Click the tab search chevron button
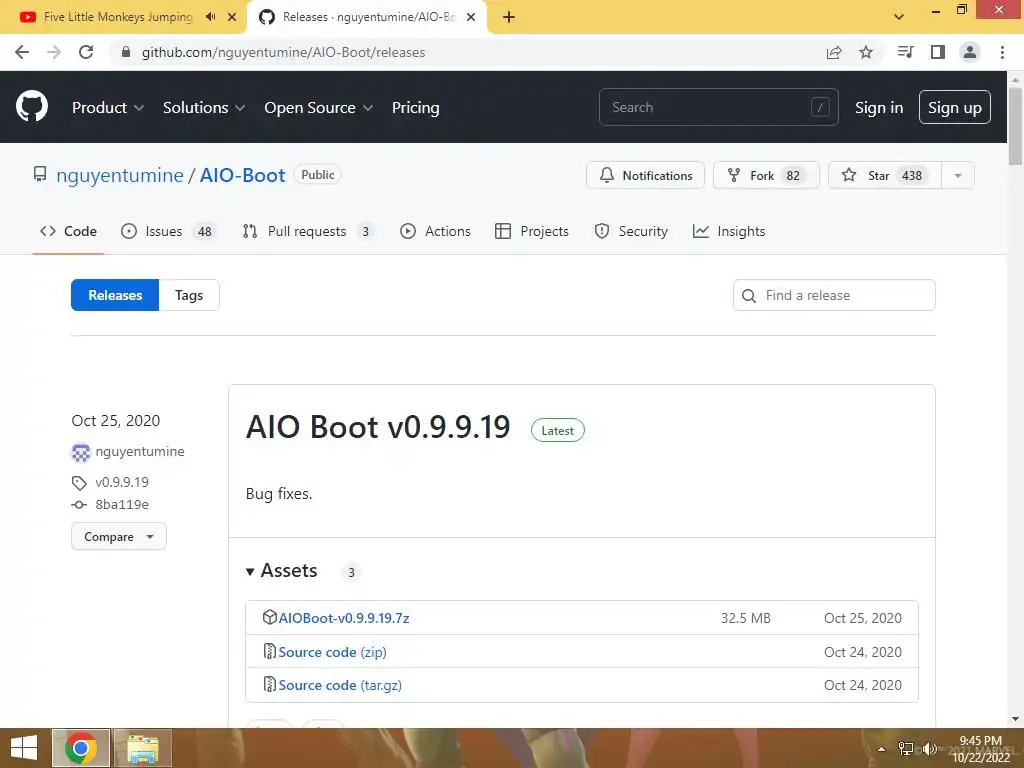 899,17
